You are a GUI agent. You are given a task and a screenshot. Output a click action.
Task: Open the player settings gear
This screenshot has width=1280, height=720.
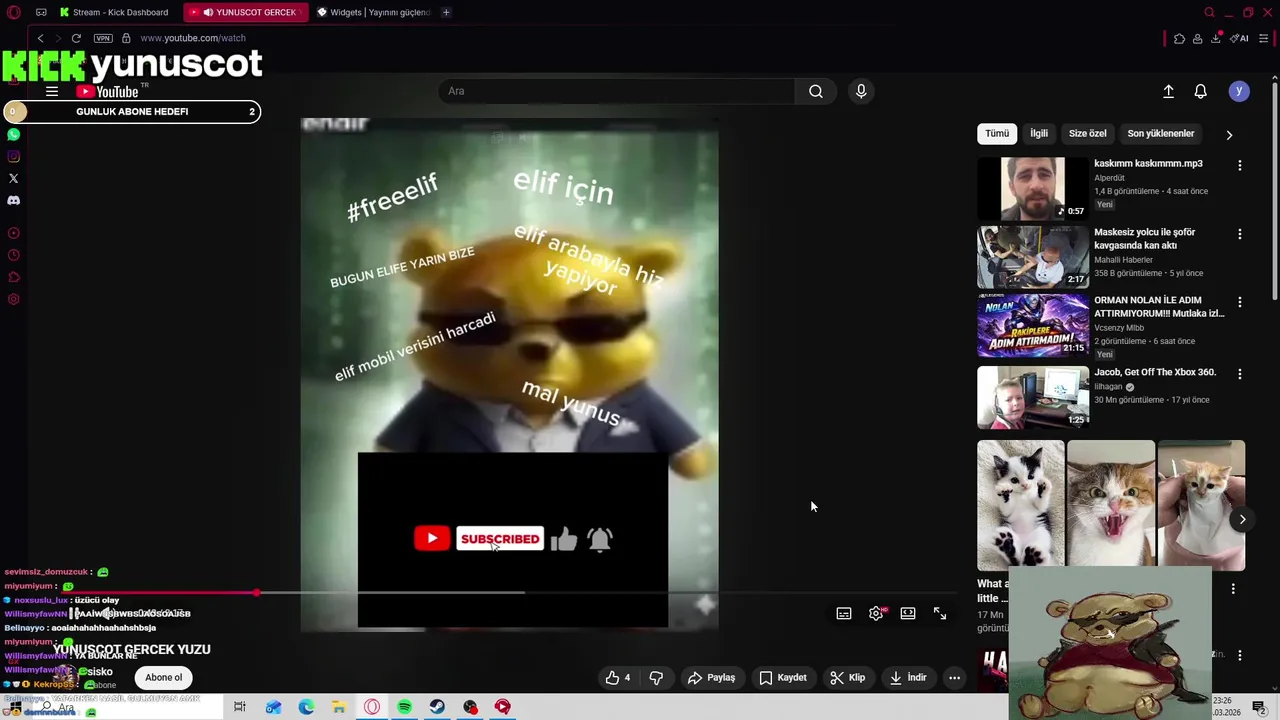coord(876,613)
